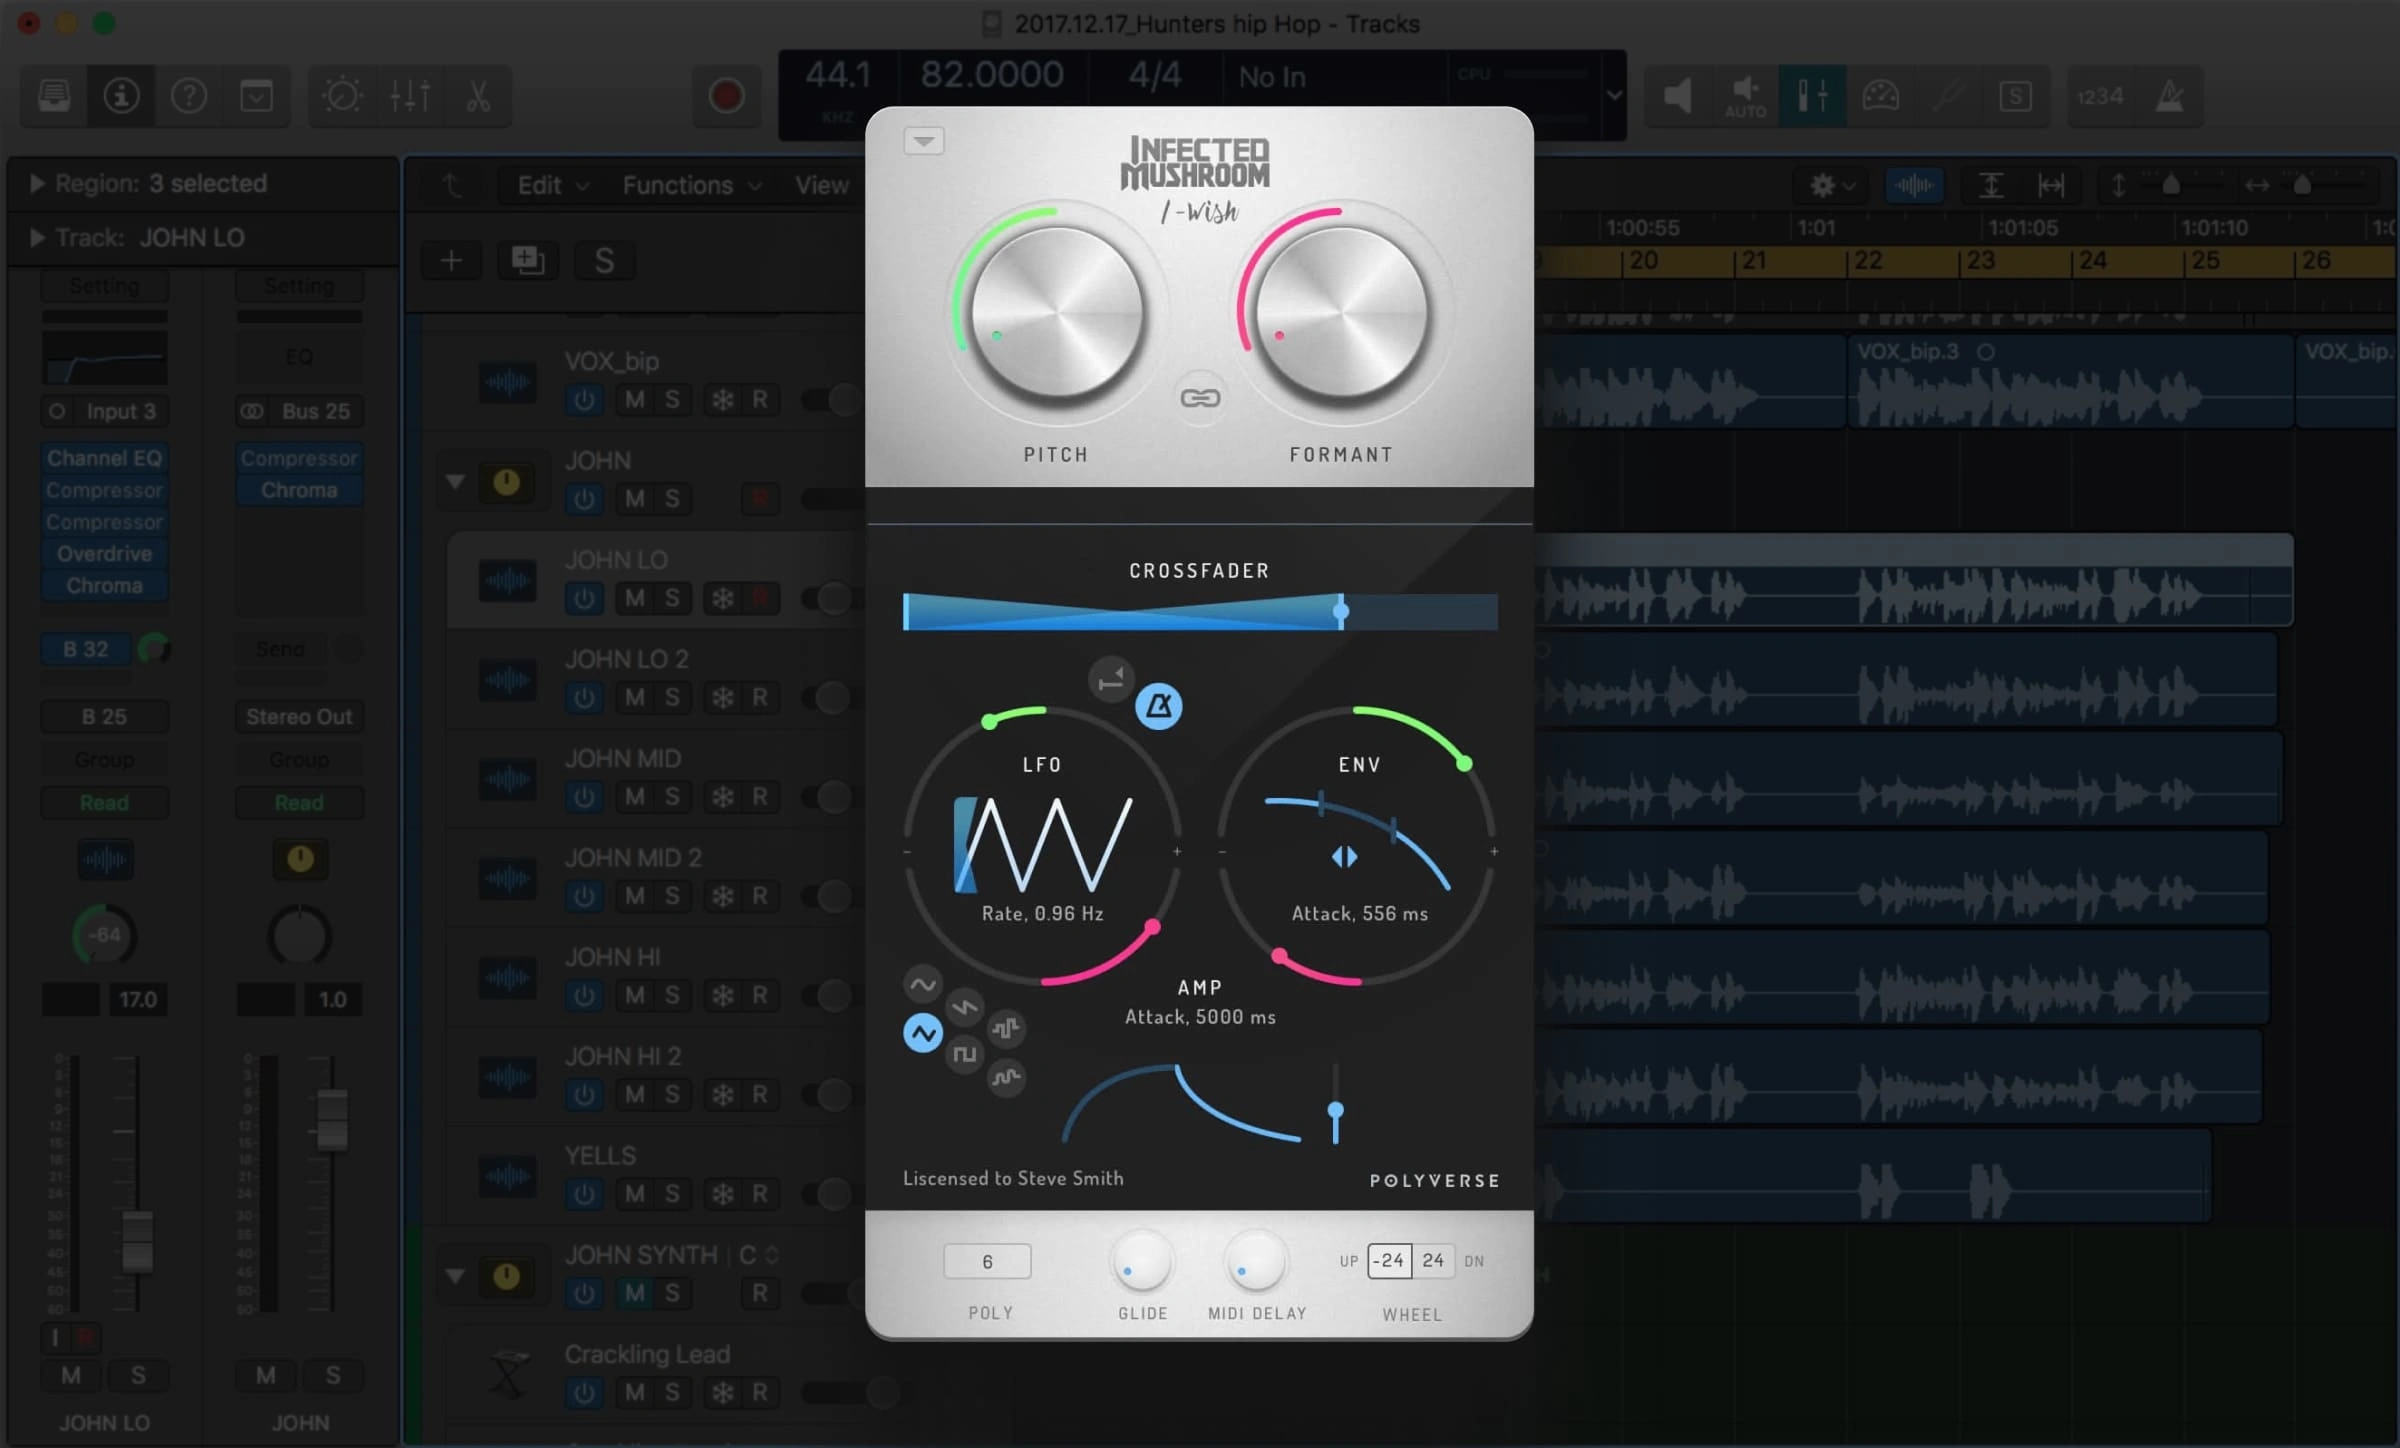Collapse the JOHN track stack triangle

coord(455,481)
